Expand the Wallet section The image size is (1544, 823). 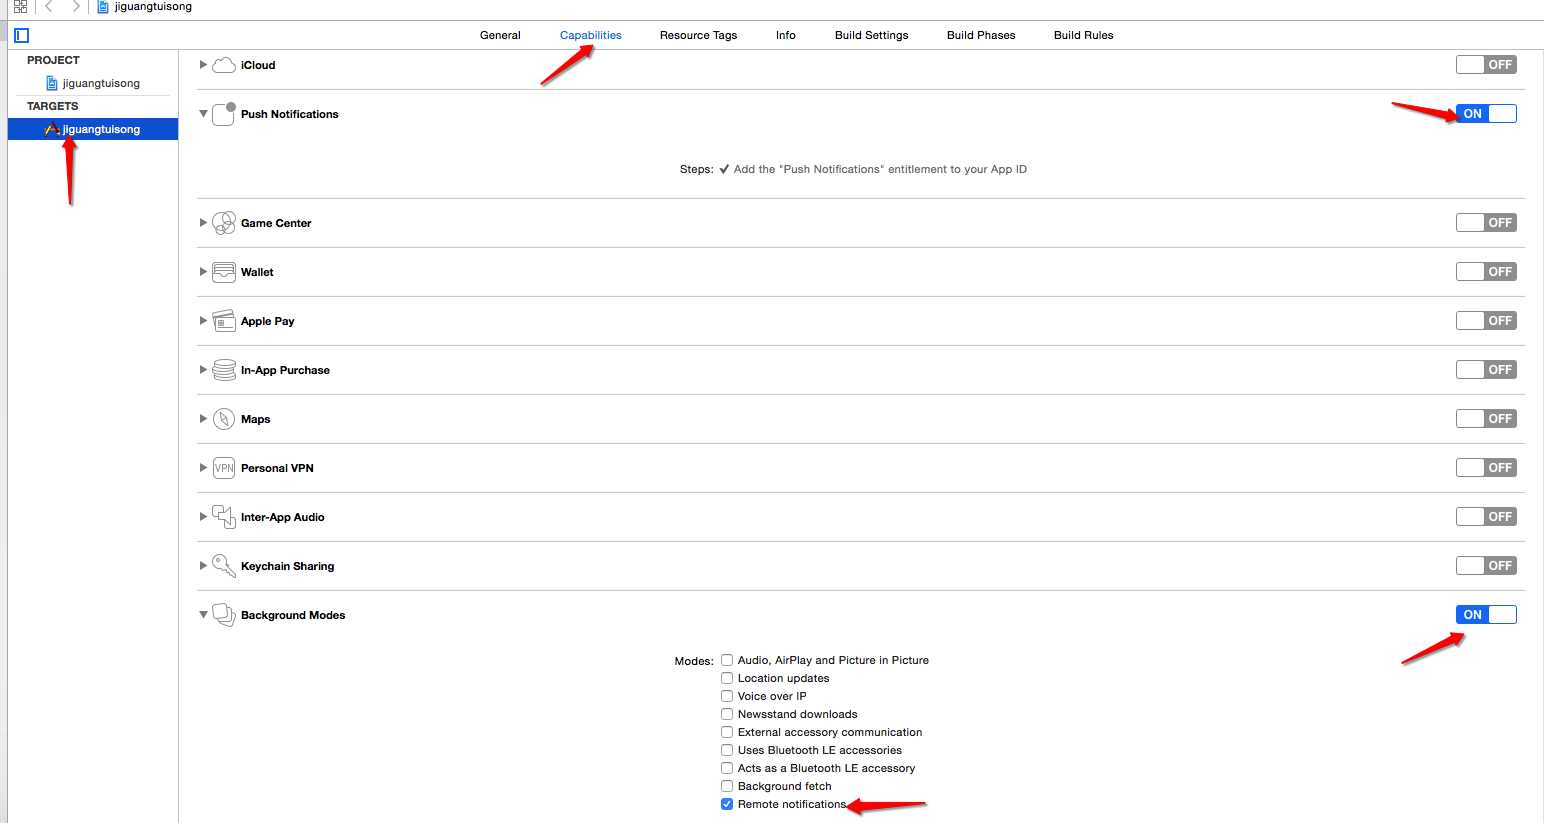203,272
